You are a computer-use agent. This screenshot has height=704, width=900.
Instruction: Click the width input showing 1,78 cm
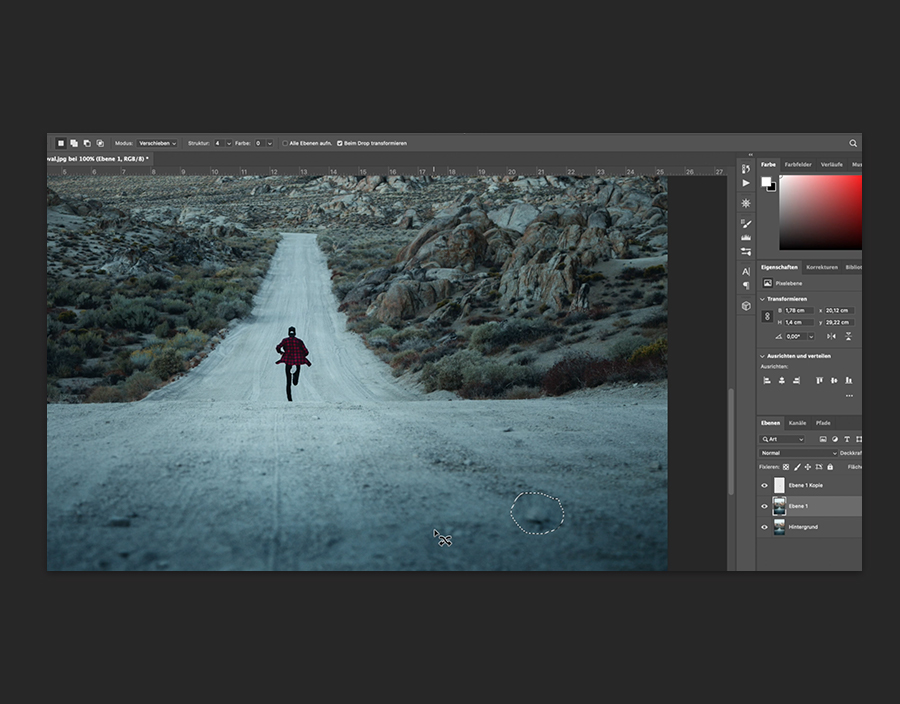(798, 310)
